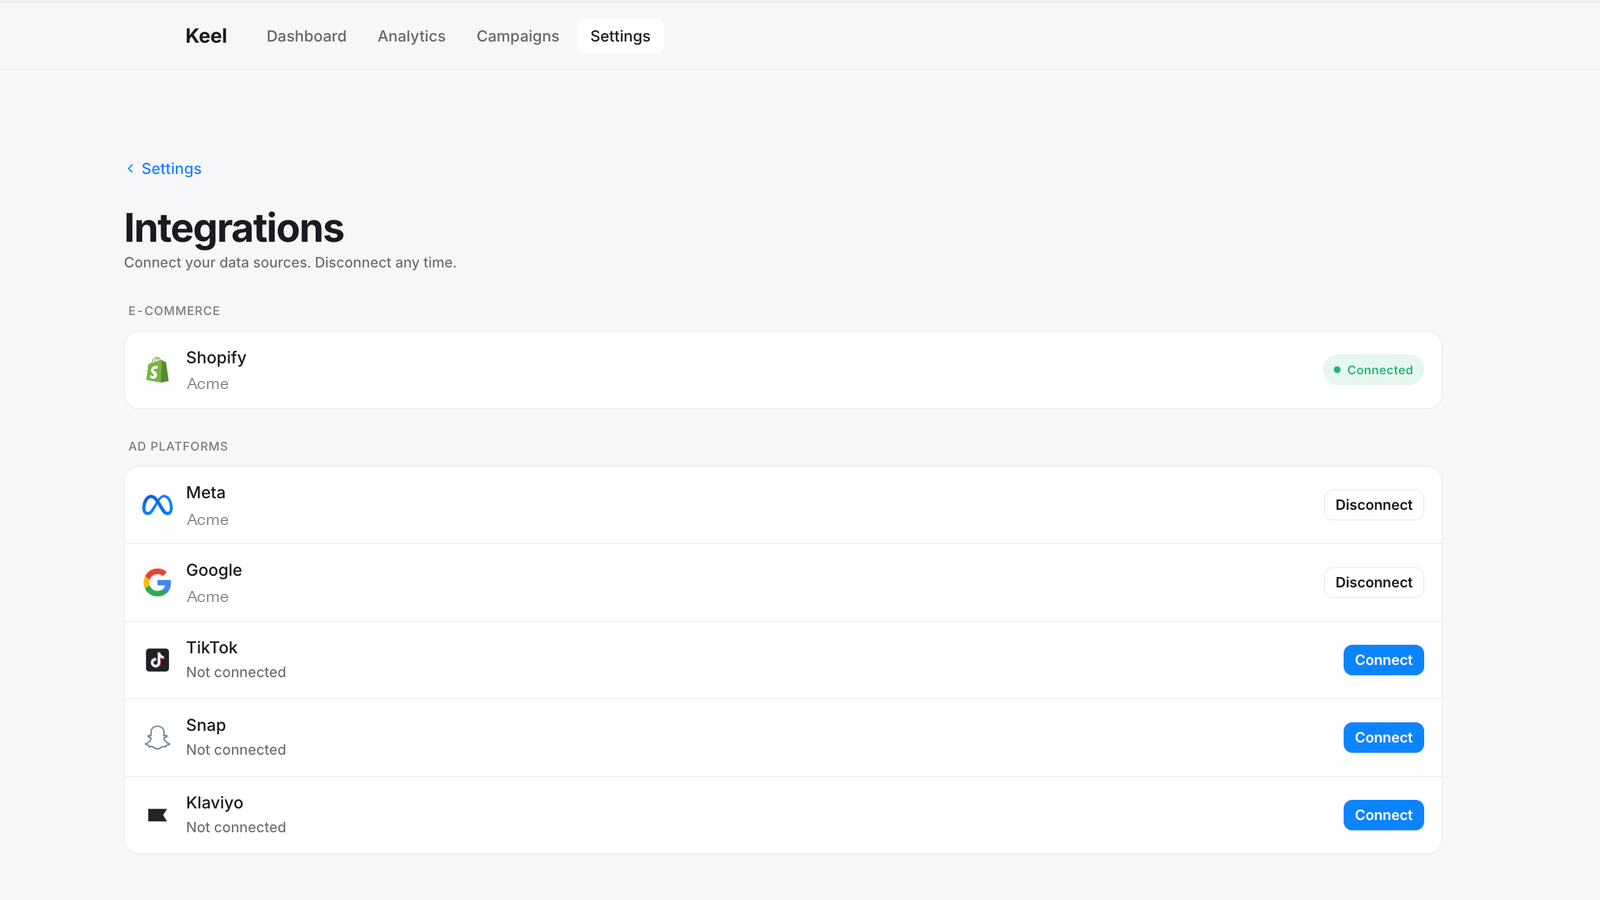Click the Klaviyo integration name
The image size is (1600, 900).
tap(215, 803)
